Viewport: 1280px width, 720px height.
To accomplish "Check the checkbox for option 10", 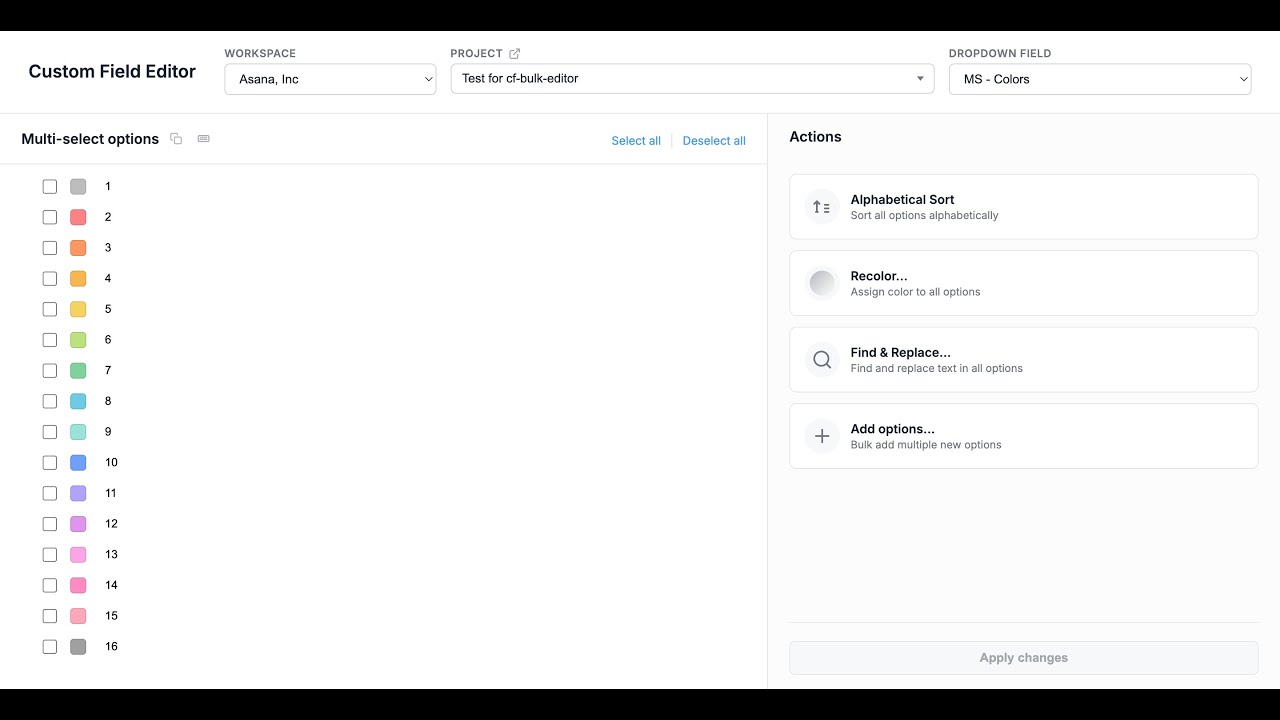I will 50,463.
